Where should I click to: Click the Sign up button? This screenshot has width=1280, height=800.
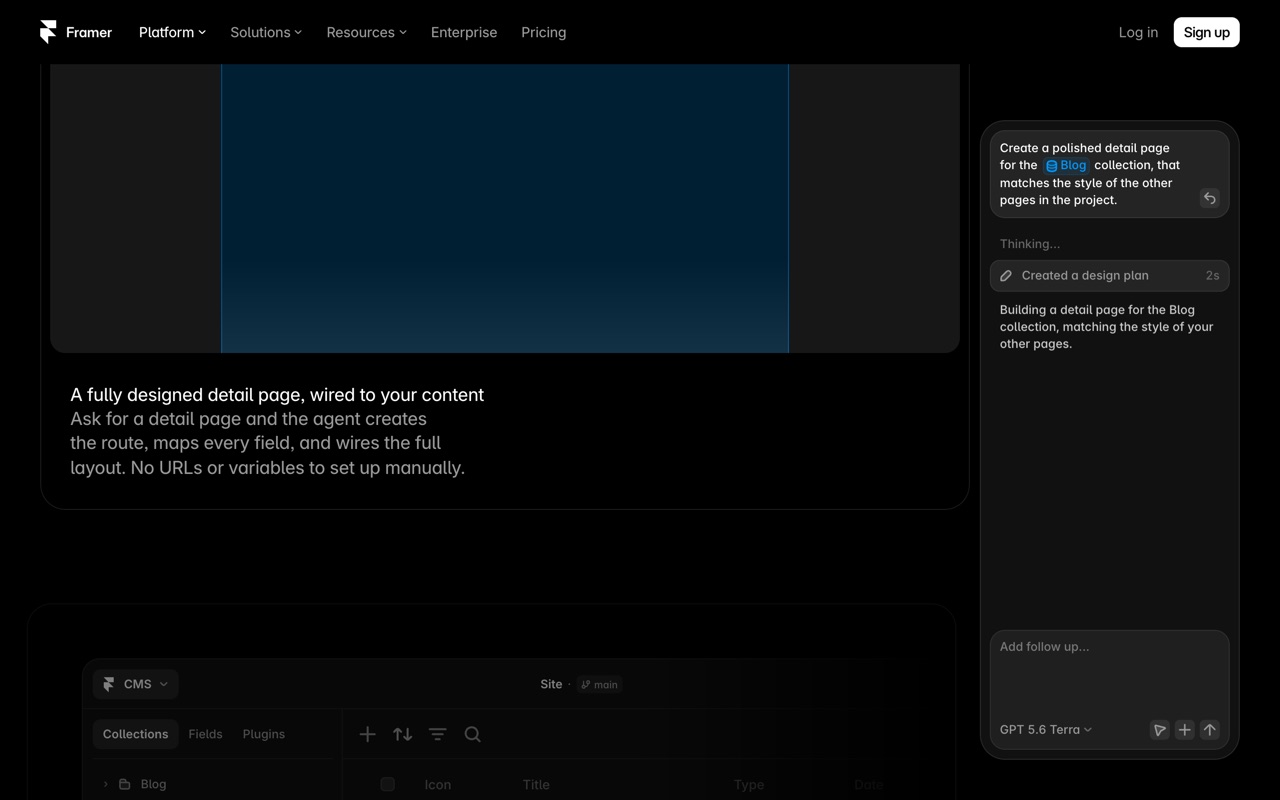coord(1206,32)
